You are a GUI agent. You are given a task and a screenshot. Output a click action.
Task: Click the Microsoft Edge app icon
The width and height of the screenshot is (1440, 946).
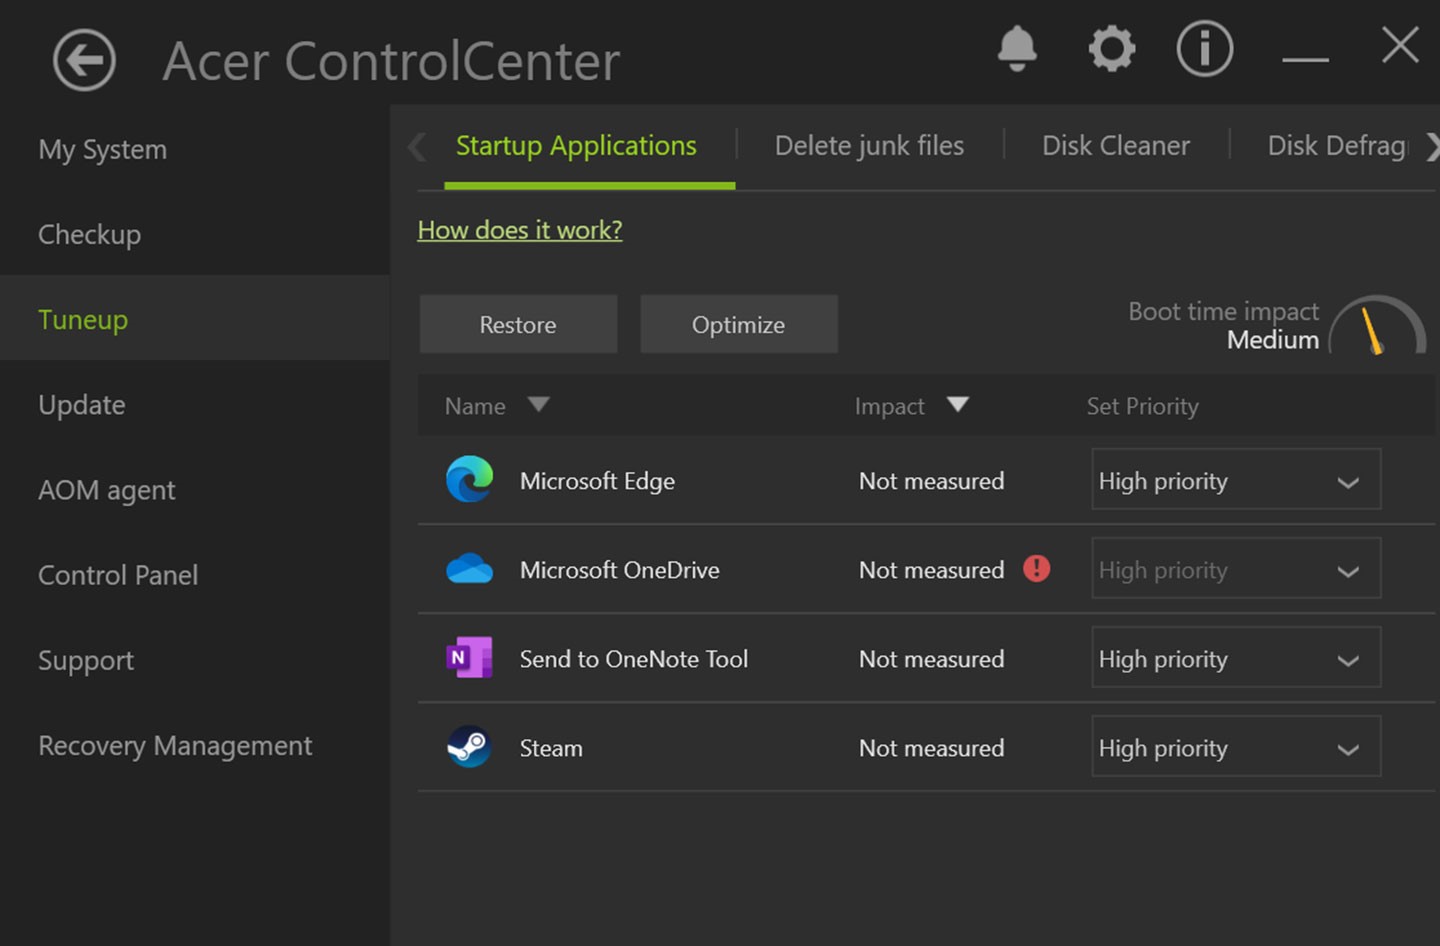(469, 480)
